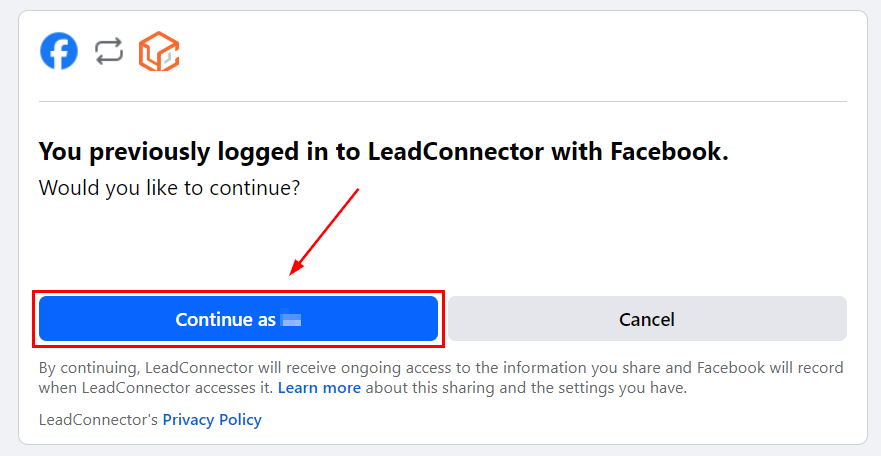This screenshot has width=881, height=456.
Task: Click the red arrow annotation
Action: (323, 231)
